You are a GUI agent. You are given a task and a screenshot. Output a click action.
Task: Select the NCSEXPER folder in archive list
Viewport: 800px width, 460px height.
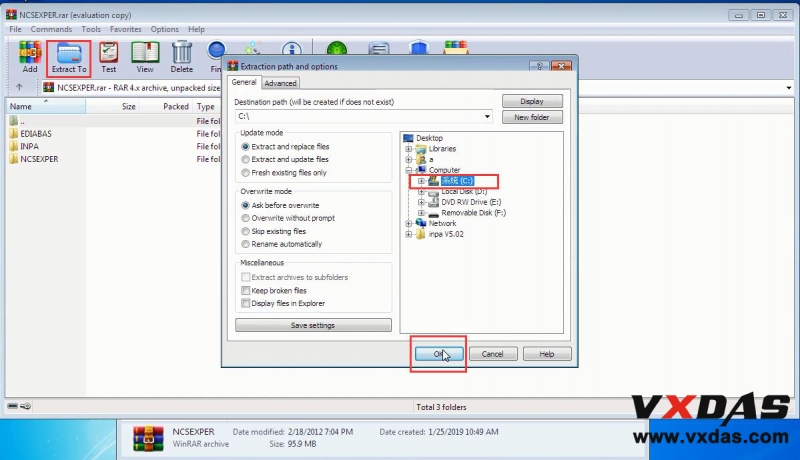coord(39,159)
